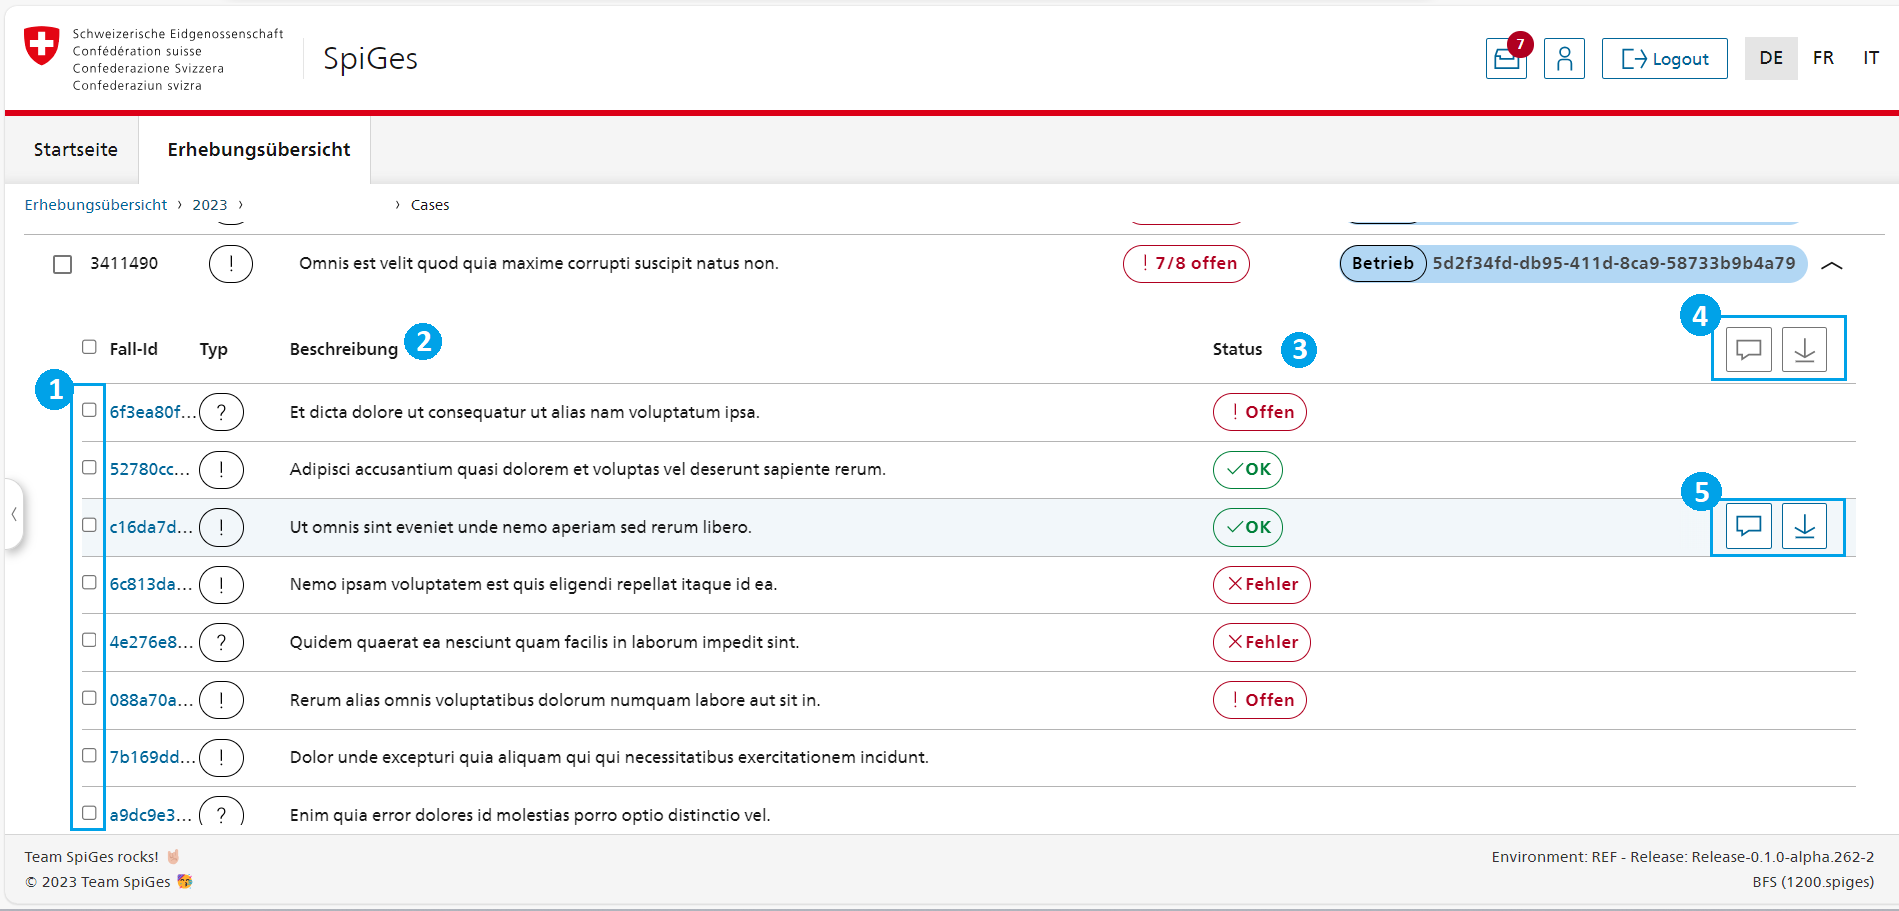Download the c16da7d case row

(1804, 526)
